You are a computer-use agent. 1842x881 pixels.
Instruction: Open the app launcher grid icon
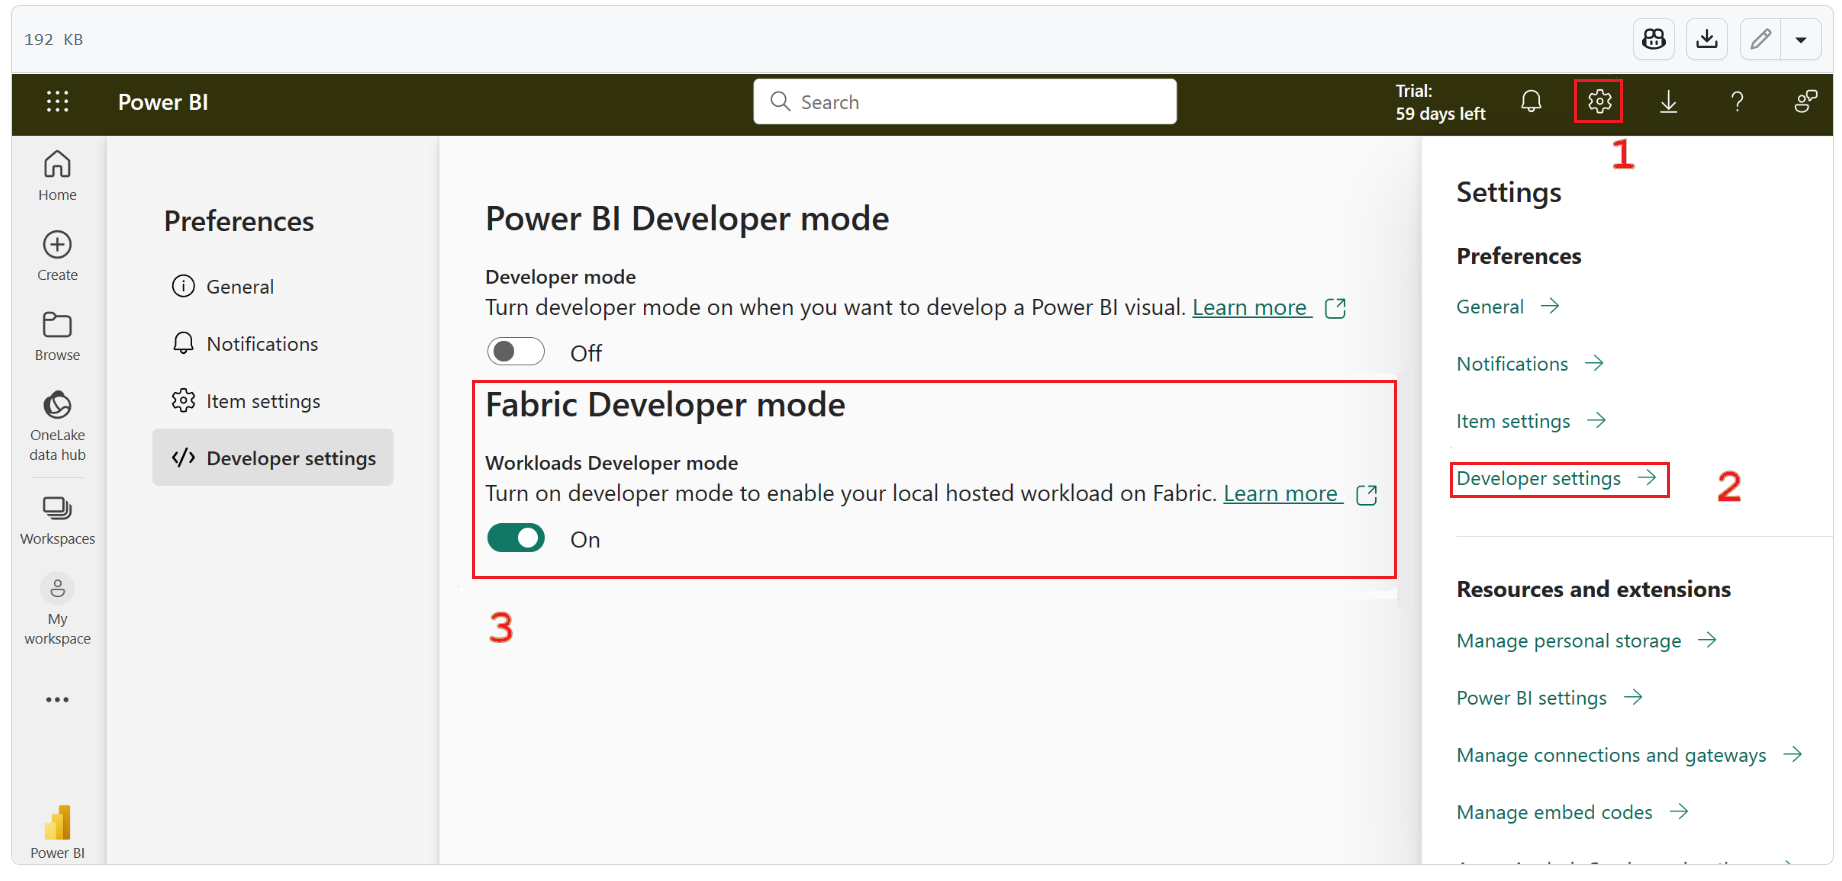click(57, 102)
